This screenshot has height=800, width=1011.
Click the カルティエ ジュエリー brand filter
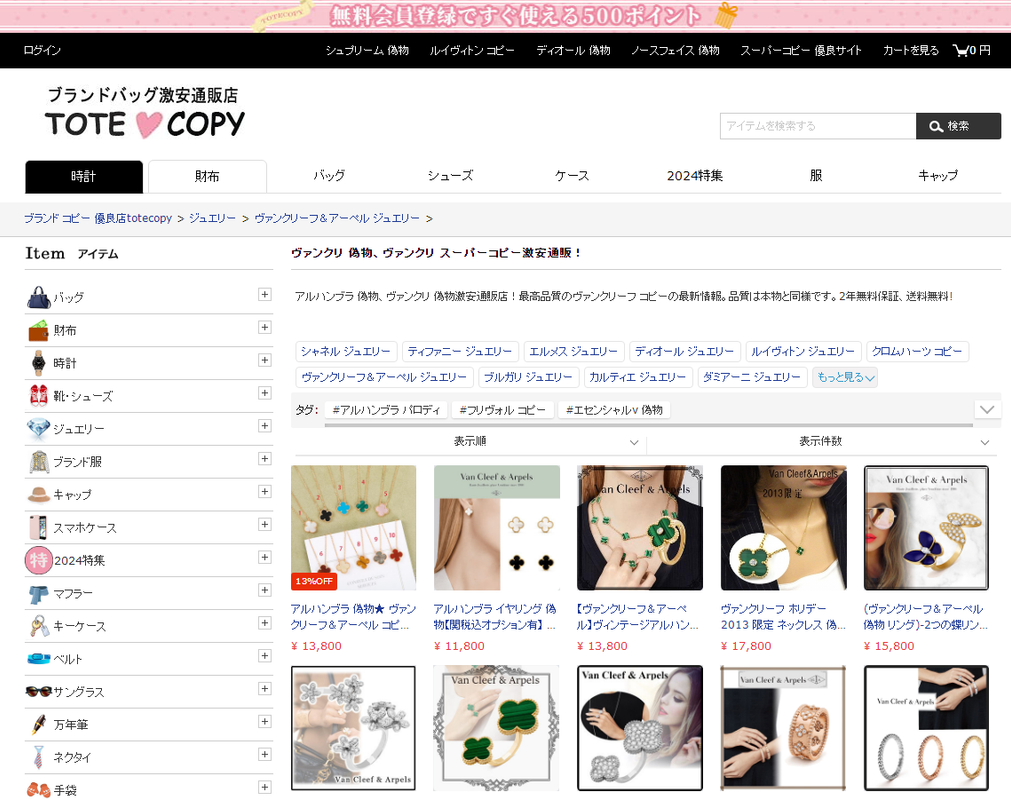tap(638, 377)
